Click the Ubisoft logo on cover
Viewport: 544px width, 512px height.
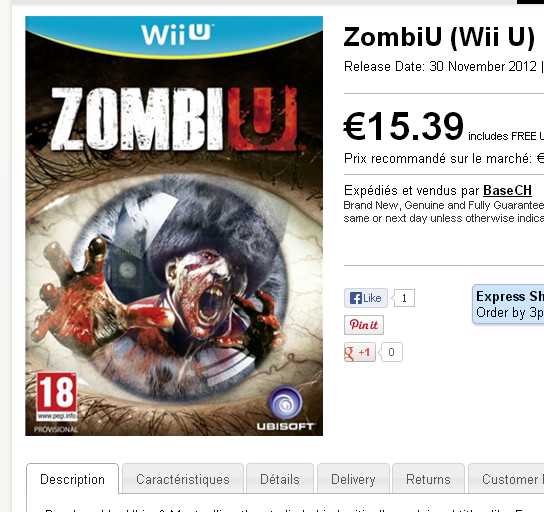(285, 409)
